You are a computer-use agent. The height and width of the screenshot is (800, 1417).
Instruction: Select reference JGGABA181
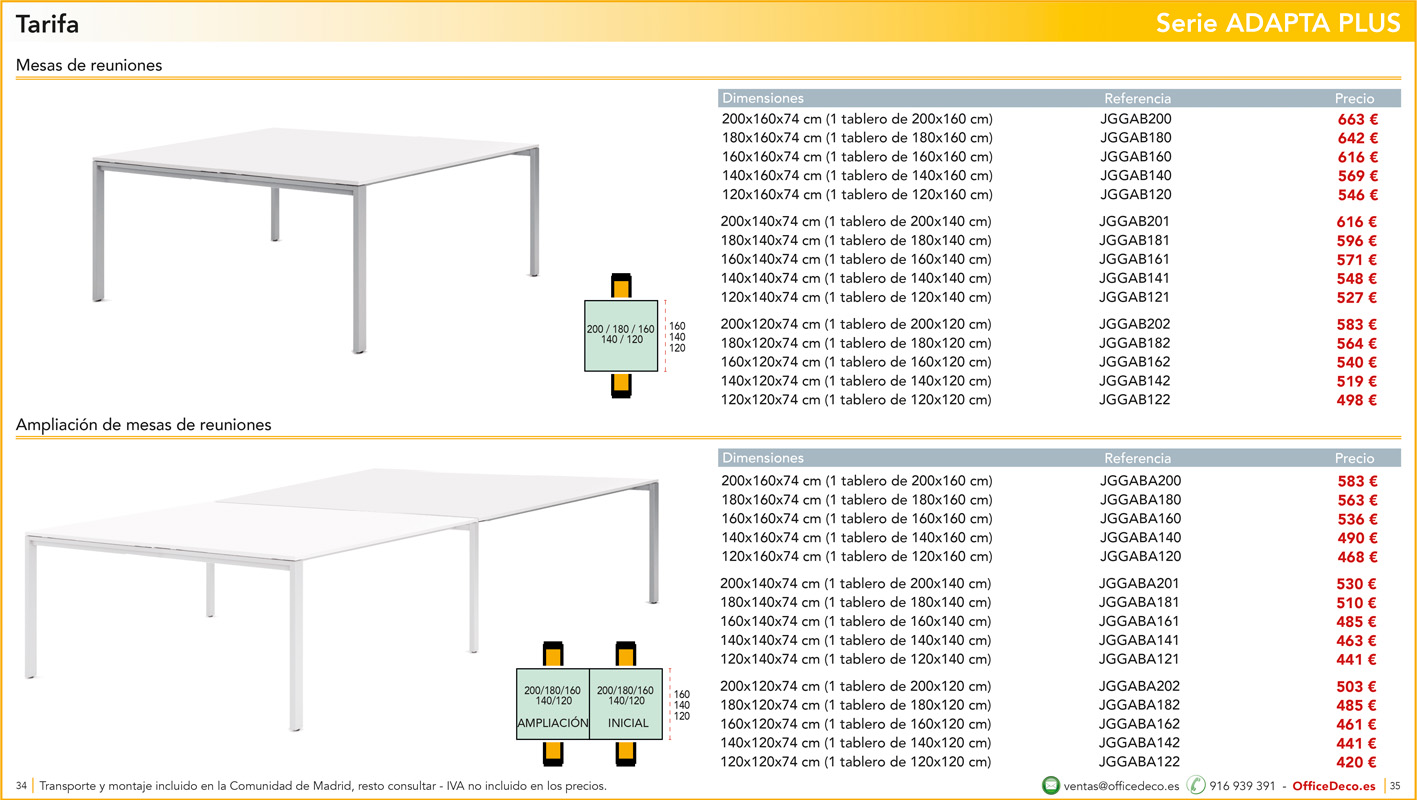[1139, 603]
